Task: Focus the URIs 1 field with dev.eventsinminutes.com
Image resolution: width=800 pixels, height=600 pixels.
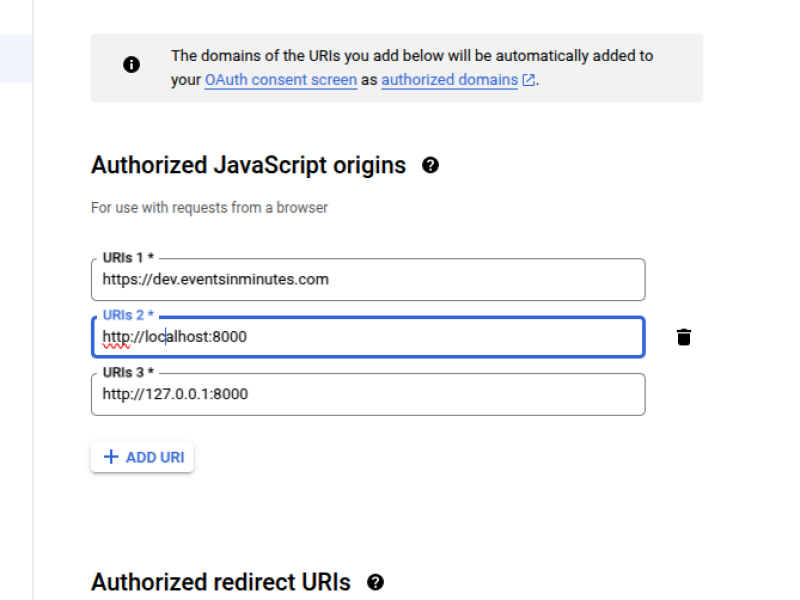Action: (368, 280)
